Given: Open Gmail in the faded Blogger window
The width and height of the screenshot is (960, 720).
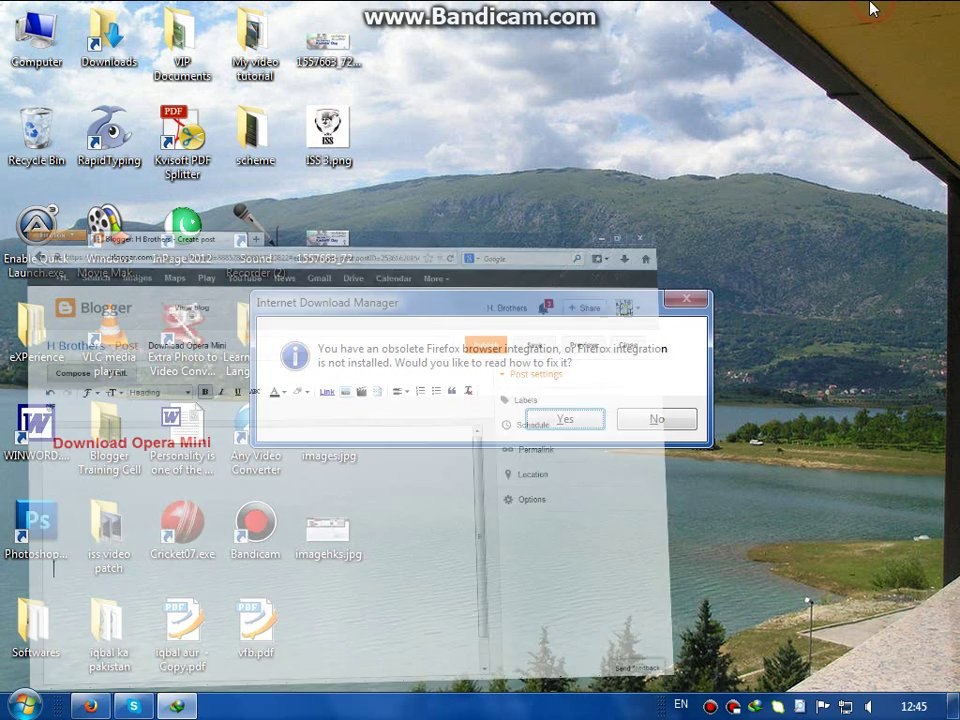Looking at the screenshot, I should pos(319,279).
